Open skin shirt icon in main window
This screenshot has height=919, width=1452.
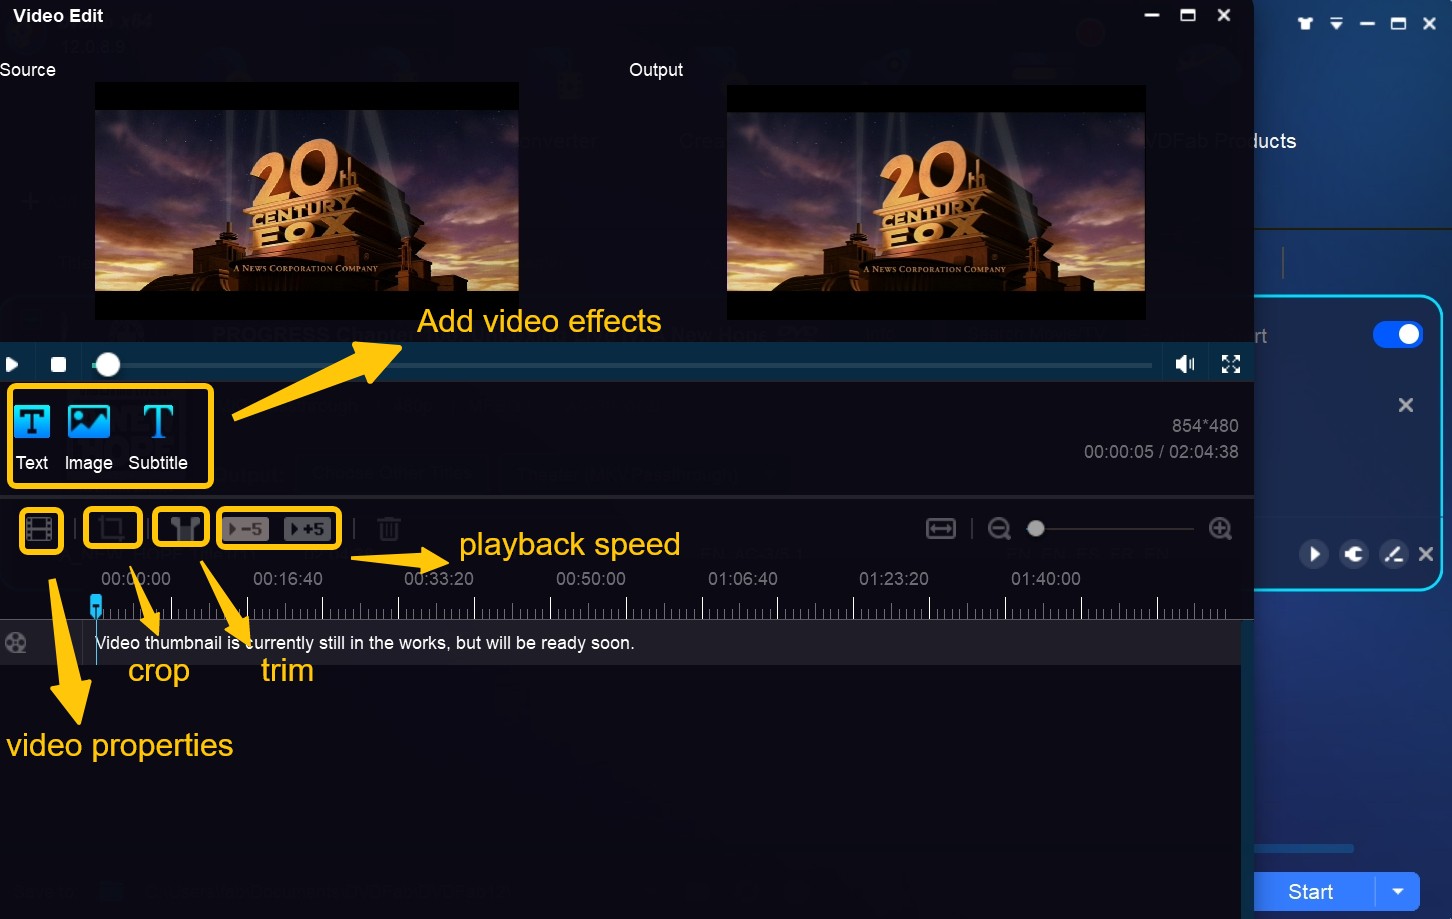click(x=1305, y=23)
